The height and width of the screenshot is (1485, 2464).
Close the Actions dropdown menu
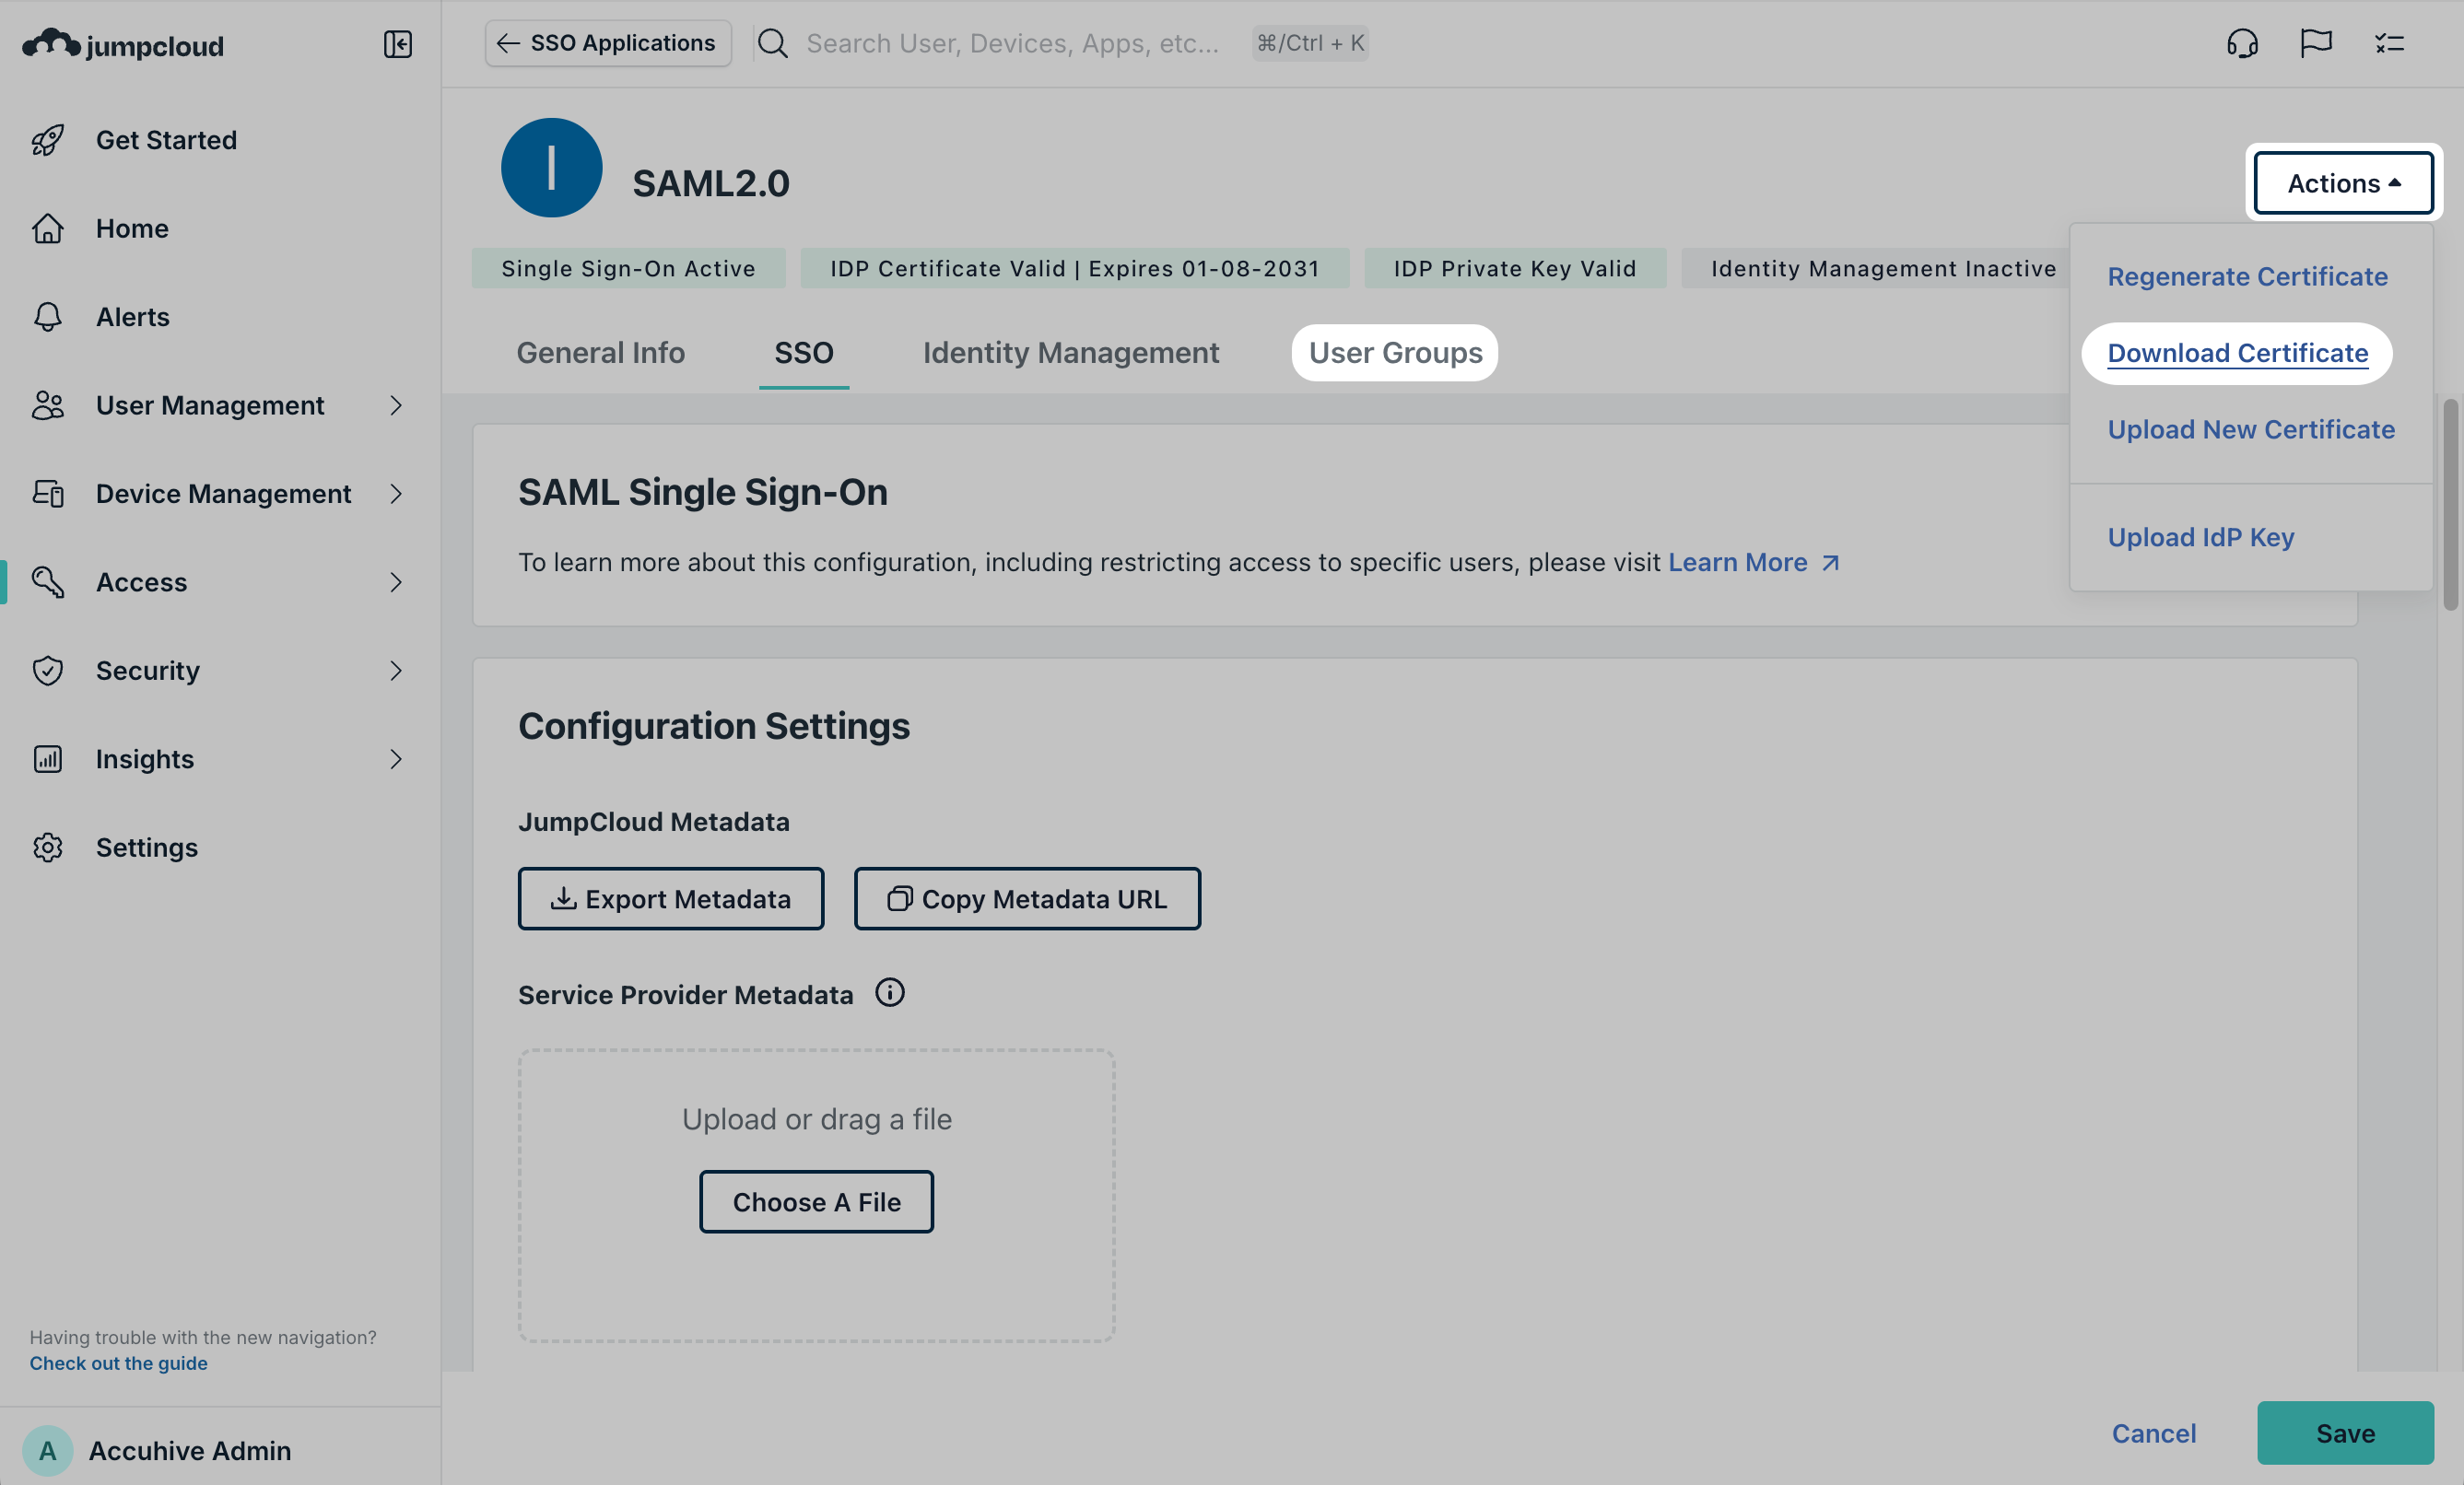[x=2344, y=183]
